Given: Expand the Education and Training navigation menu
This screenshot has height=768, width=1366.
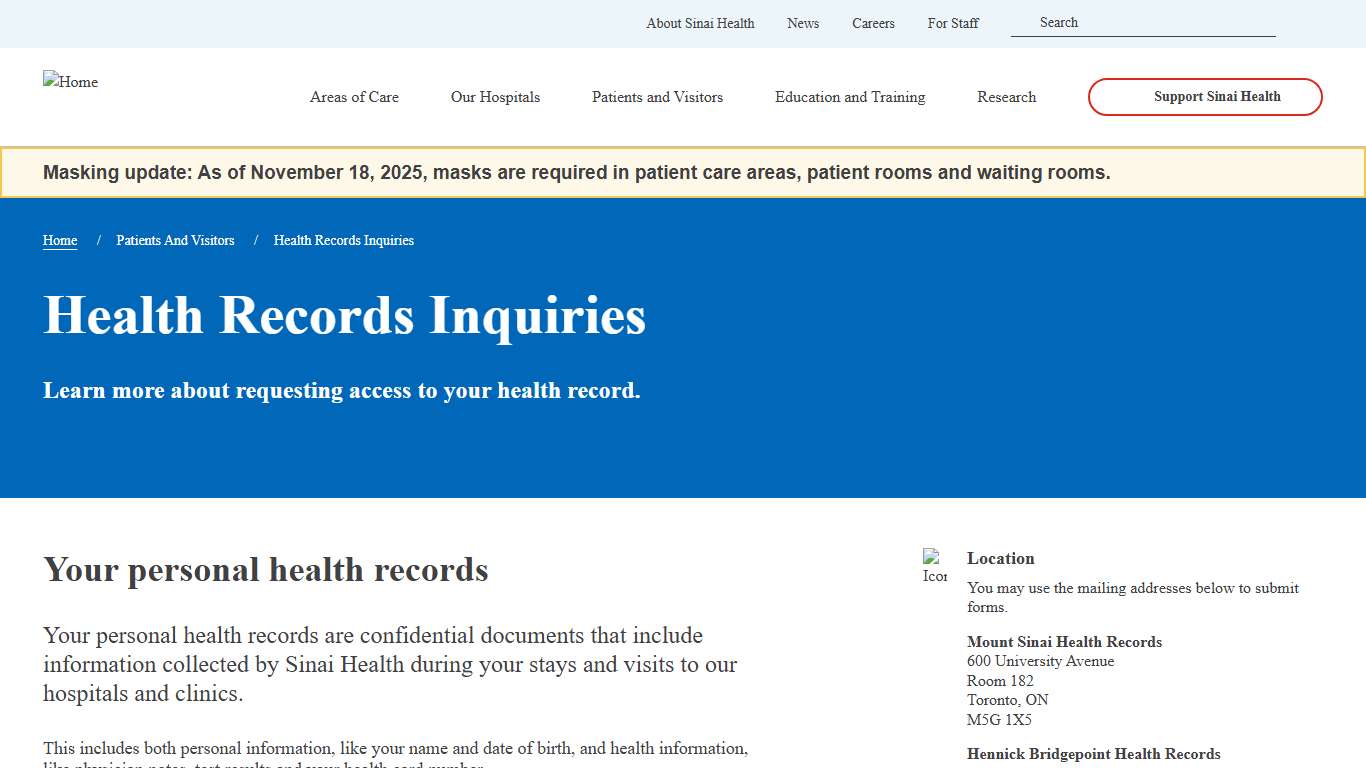Looking at the screenshot, I should (x=849, y=97).
